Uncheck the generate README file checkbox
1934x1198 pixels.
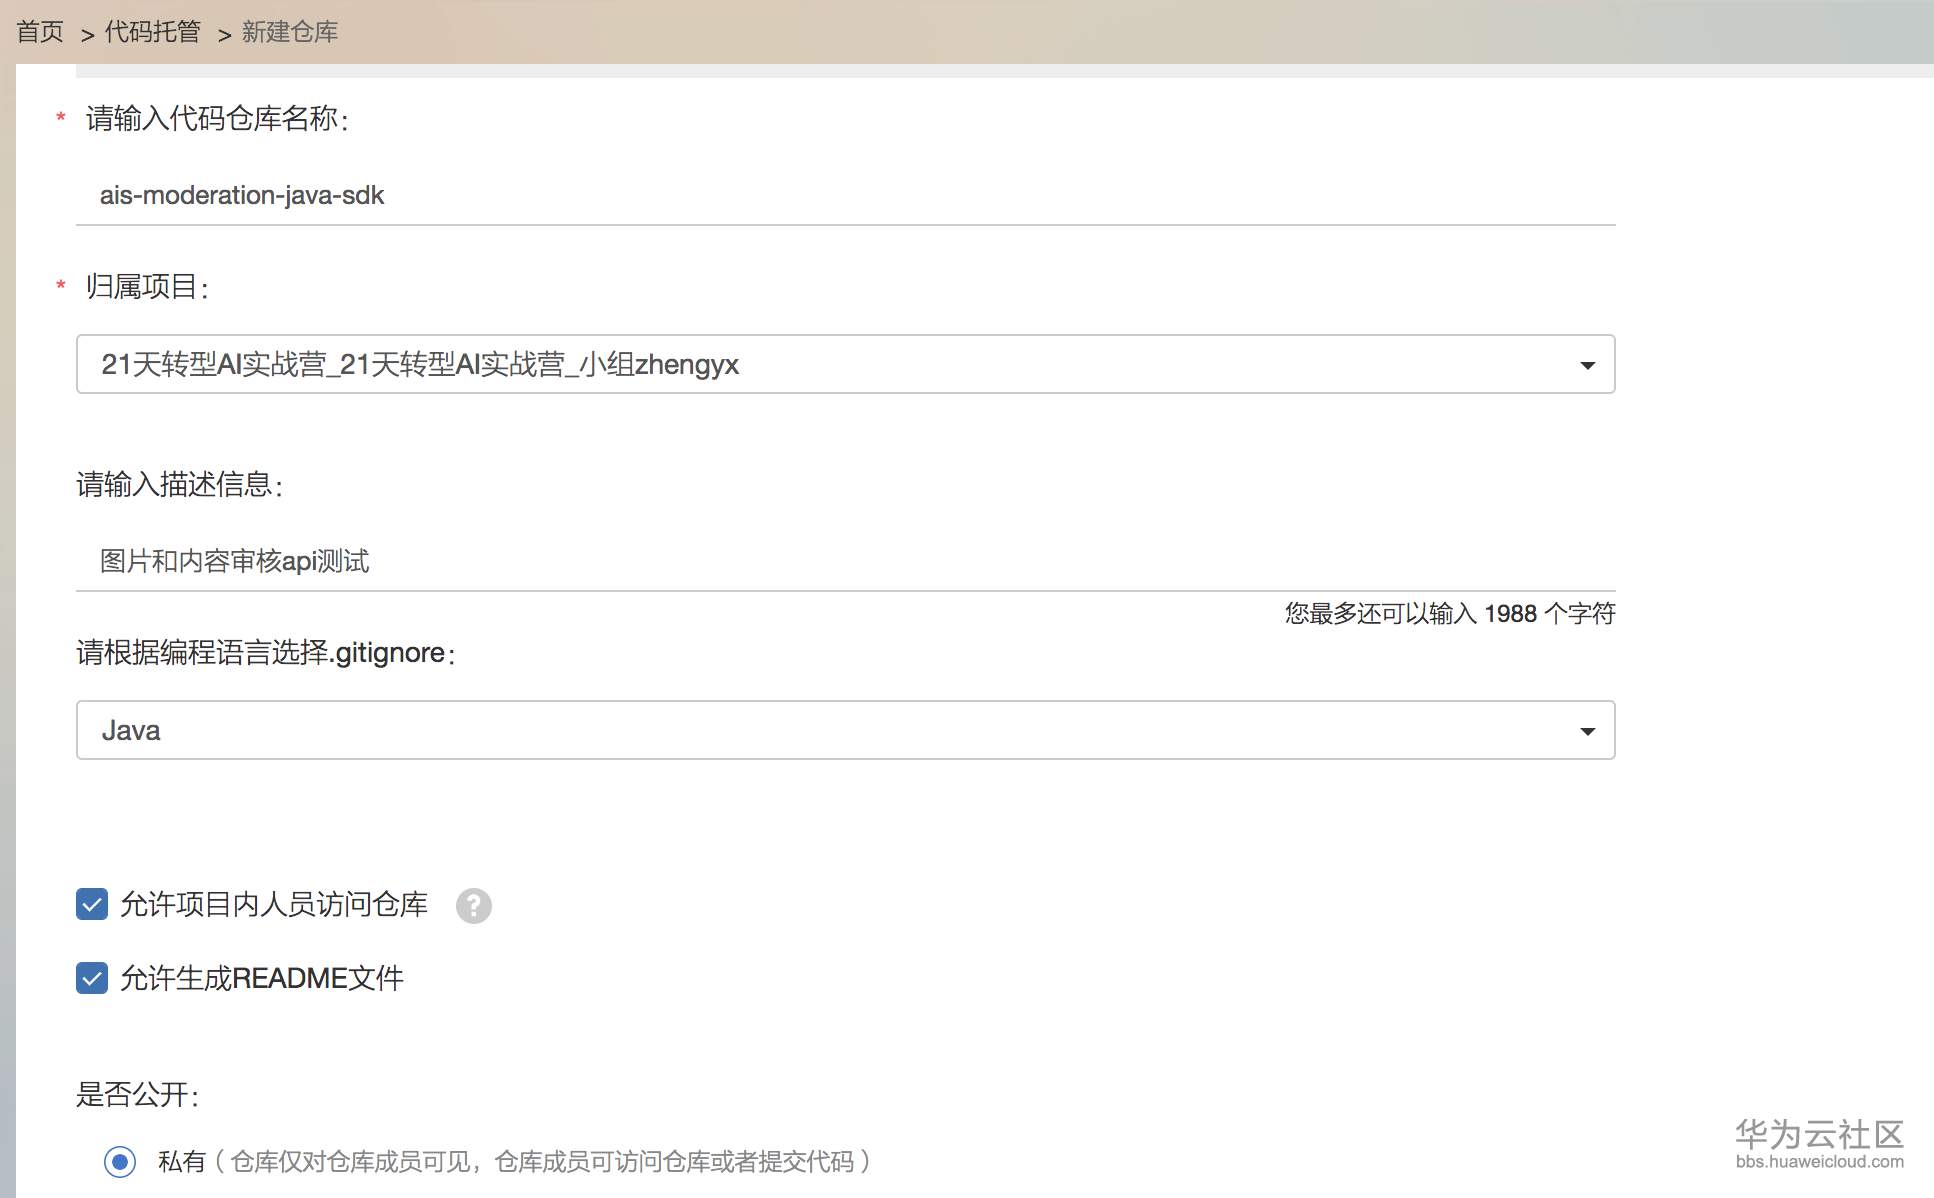[x=92, y=978]
